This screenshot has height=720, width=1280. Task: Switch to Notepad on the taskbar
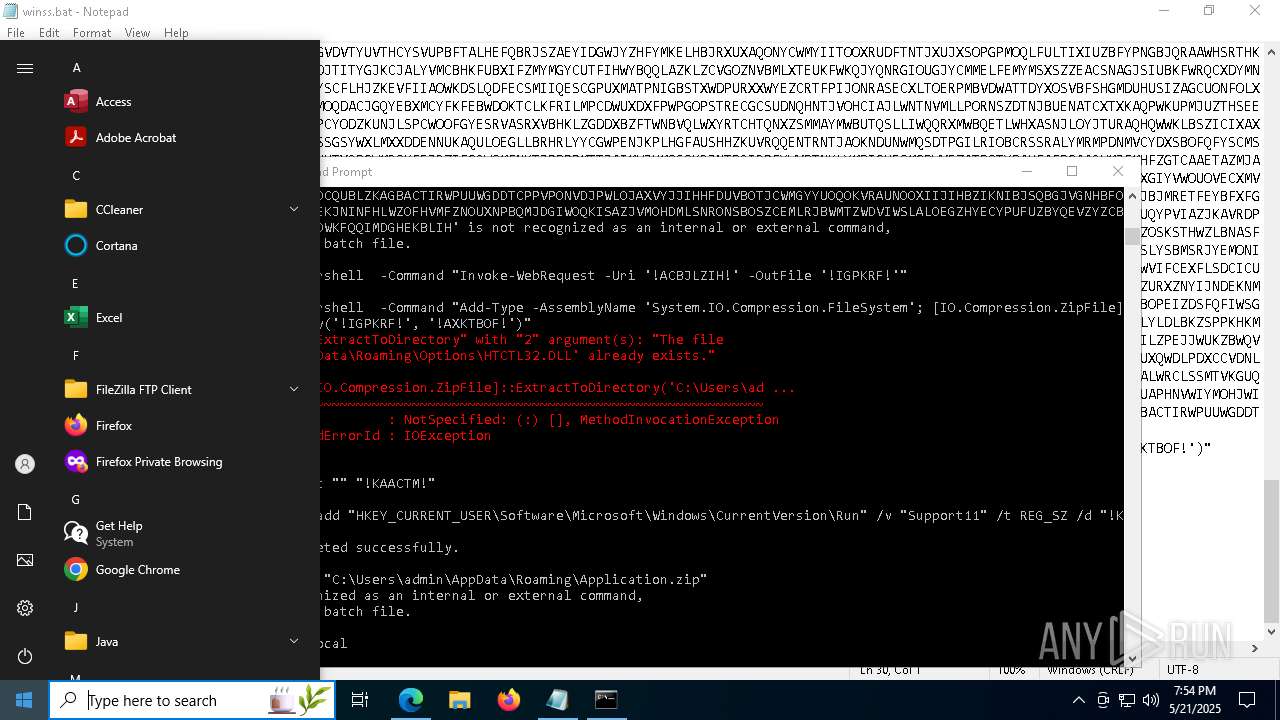[x=557, y=700]
